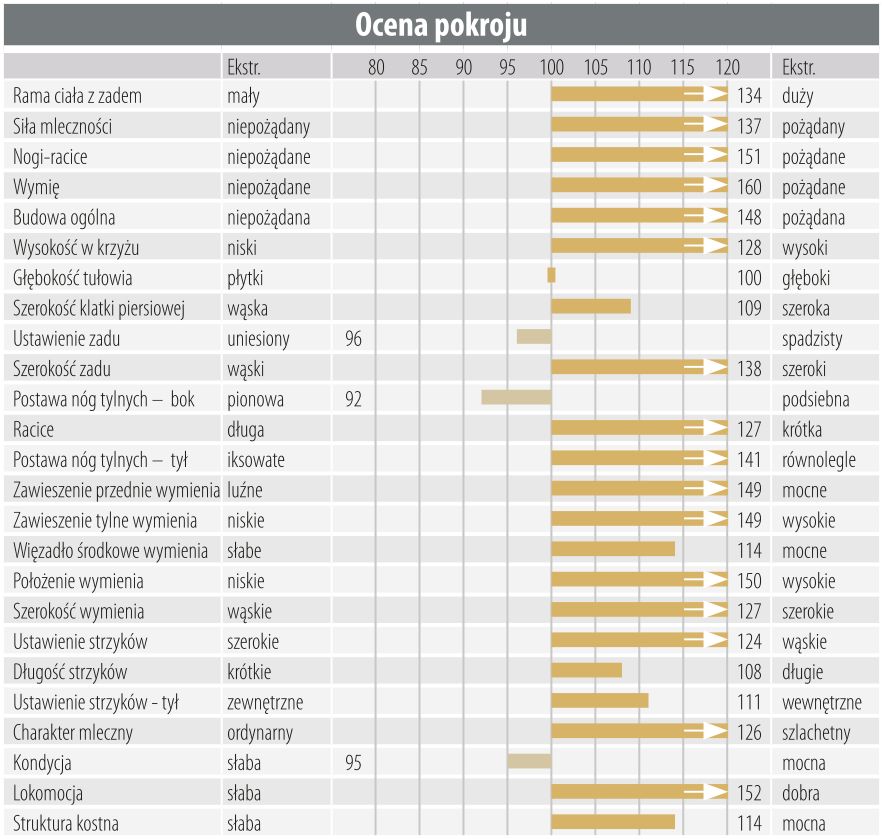The width and height of the screenshot is (883, 839).
Task: Select the Głębokość tułowia row label
Action: coord(73,278)
